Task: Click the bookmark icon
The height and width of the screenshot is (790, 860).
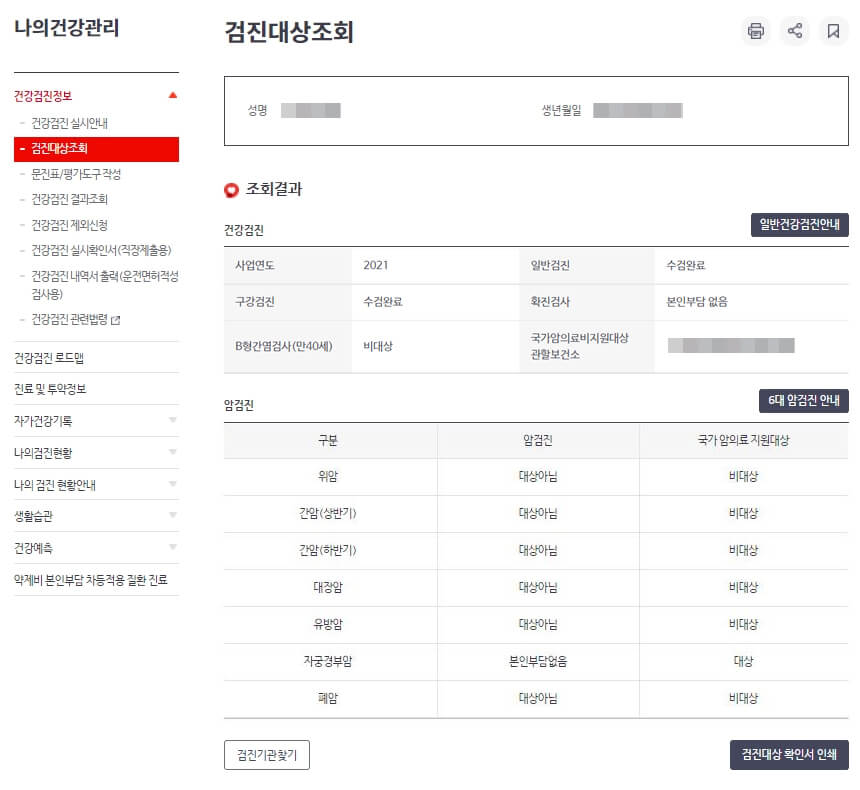Action: tap(835, 31)
